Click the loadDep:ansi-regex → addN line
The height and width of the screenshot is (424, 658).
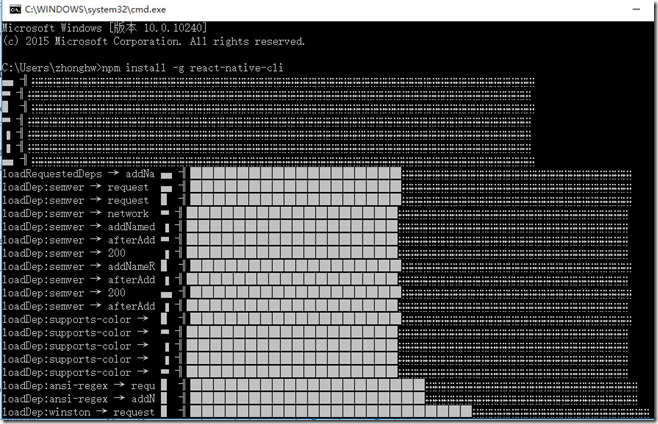pos(78,399)
